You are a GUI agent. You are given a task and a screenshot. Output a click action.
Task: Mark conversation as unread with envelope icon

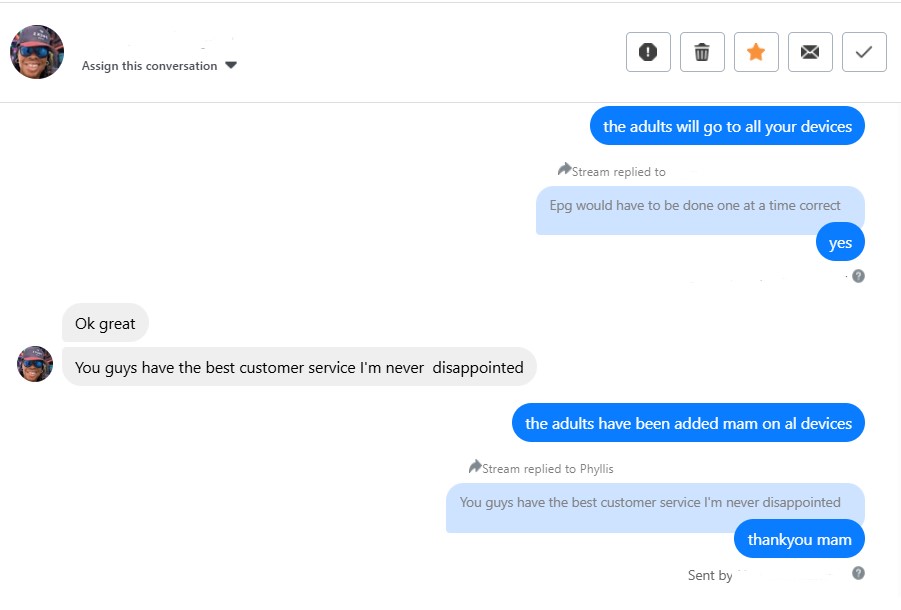(810, 52)
